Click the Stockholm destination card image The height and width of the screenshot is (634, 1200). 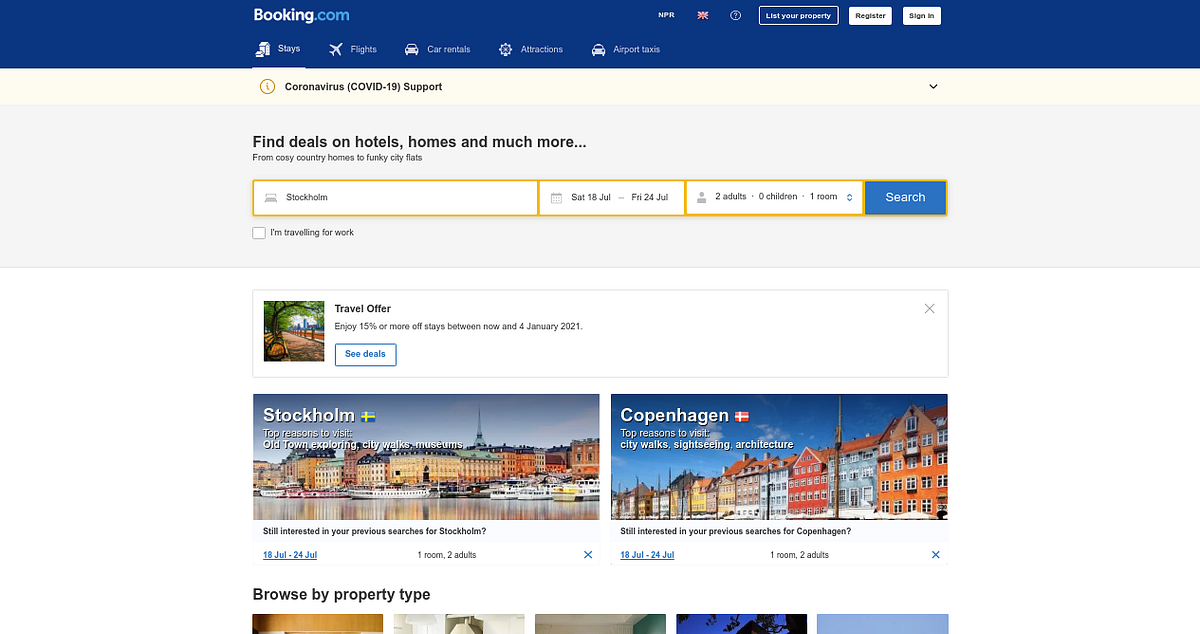click(426, 456)
